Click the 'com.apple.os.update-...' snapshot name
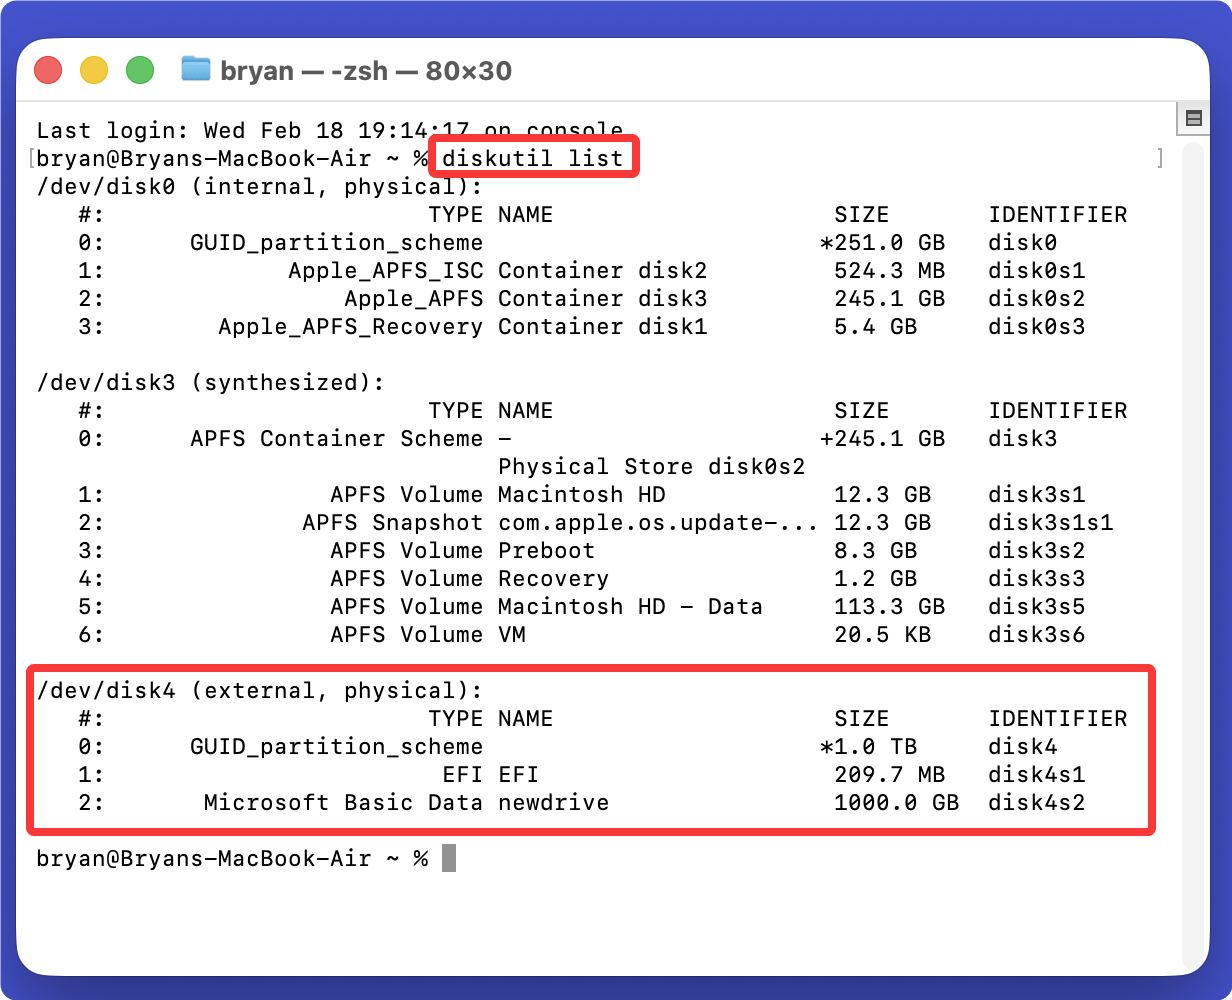 (657, 522)
